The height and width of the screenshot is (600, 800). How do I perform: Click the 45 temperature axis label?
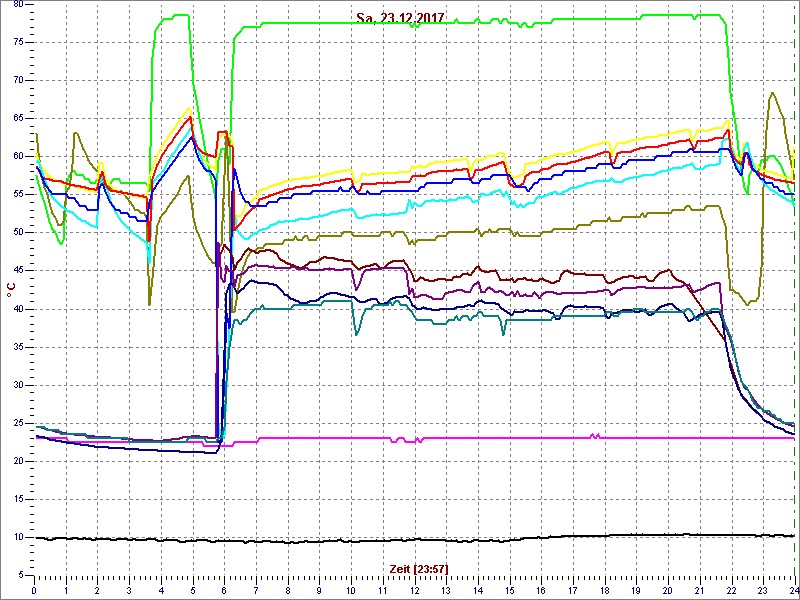(18, 271)
